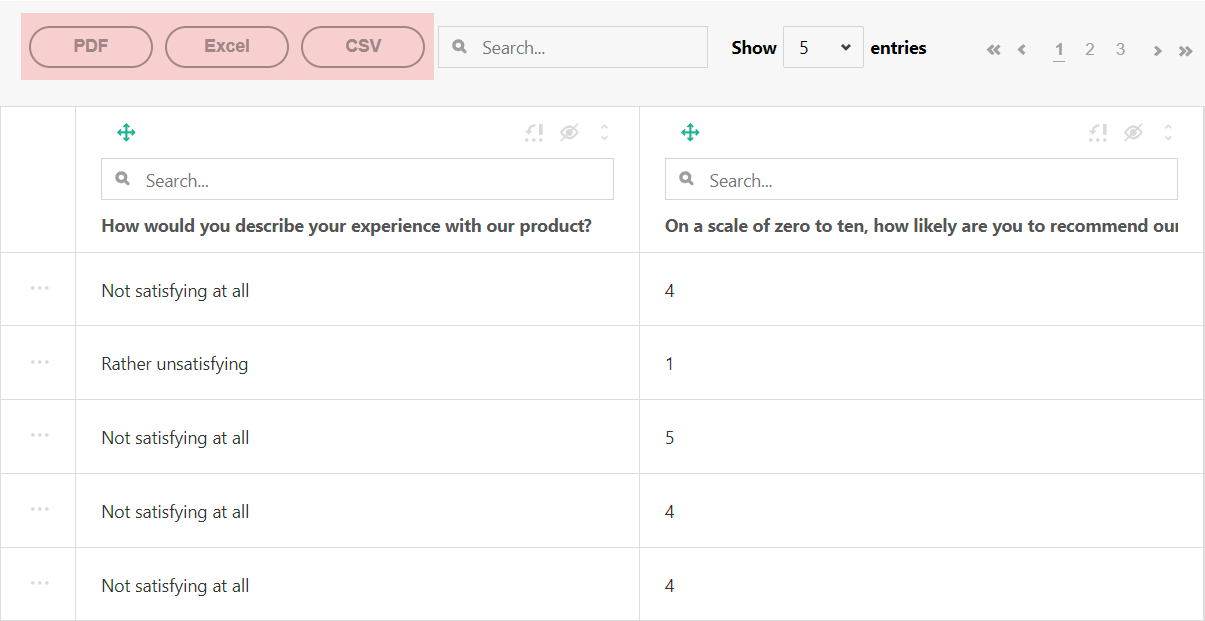Hide the experience column using the eye icon
The height and width of the screenshot is (621, 1205).
(x=569, y=132)
